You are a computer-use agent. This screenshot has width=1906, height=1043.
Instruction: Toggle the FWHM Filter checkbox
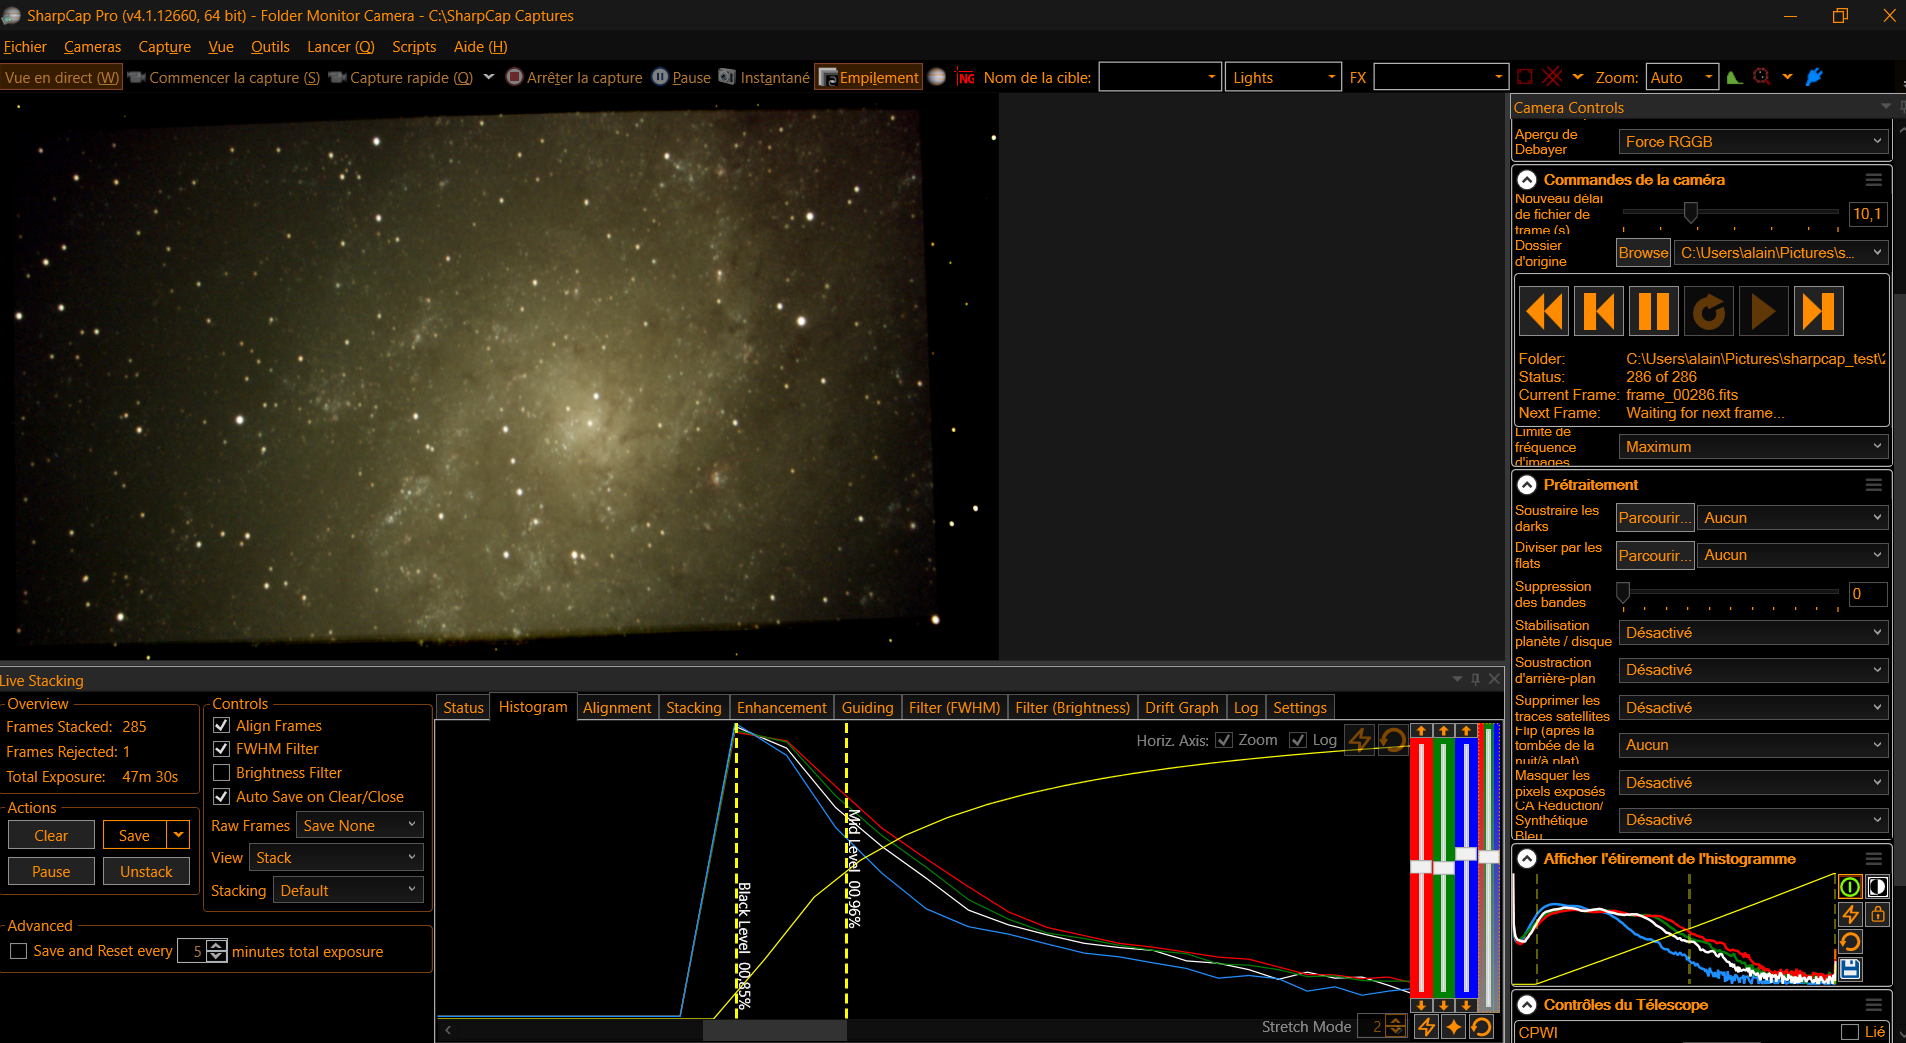tap(222, 749)
